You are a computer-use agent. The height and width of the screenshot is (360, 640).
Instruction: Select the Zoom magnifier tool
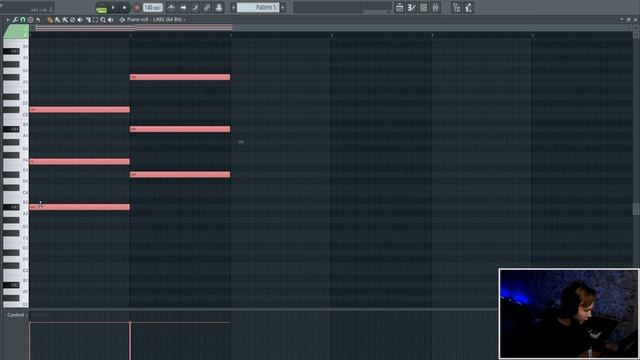103,20
